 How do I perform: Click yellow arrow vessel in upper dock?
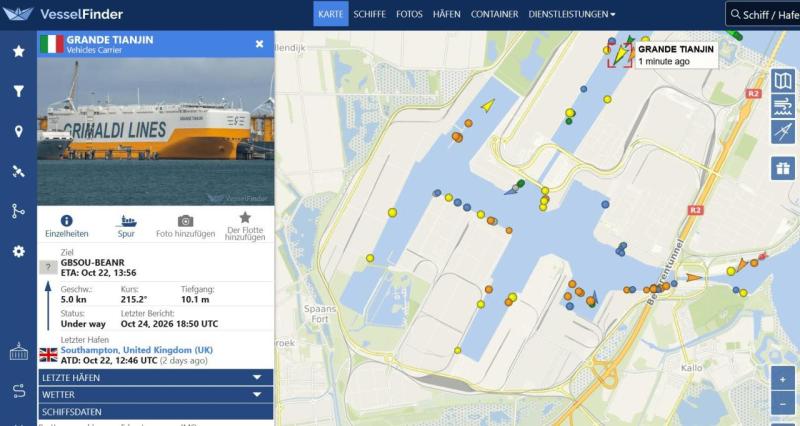pos(488,106)
